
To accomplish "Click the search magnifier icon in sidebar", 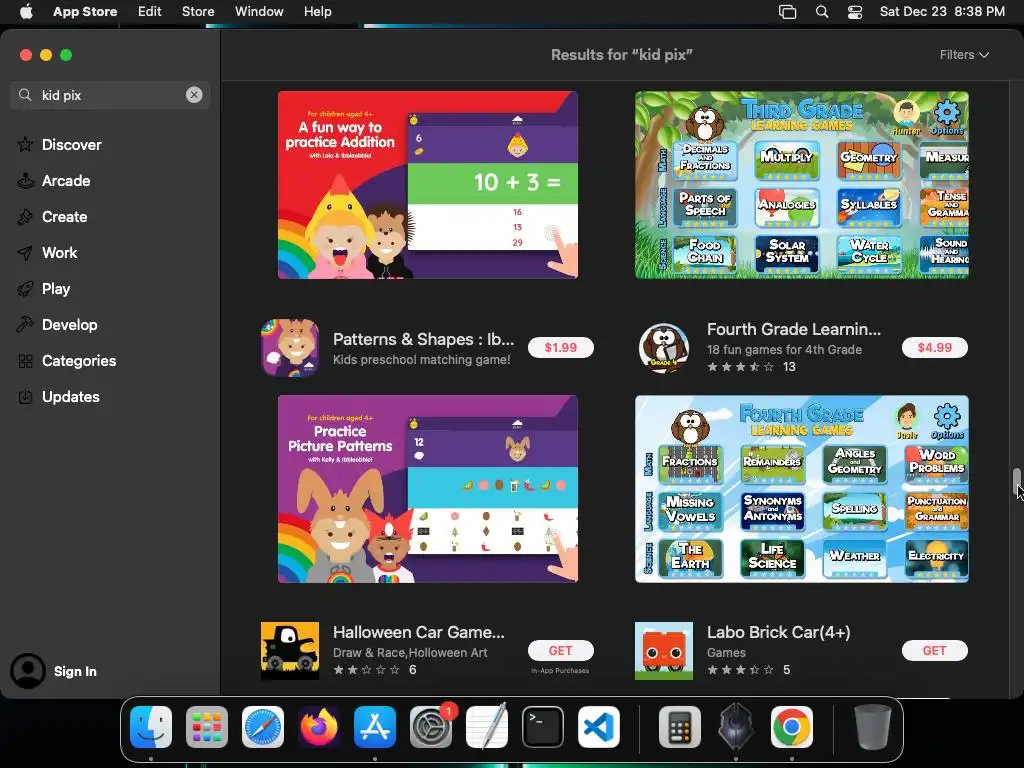I will pyautogui.click(x=25, y=95).
